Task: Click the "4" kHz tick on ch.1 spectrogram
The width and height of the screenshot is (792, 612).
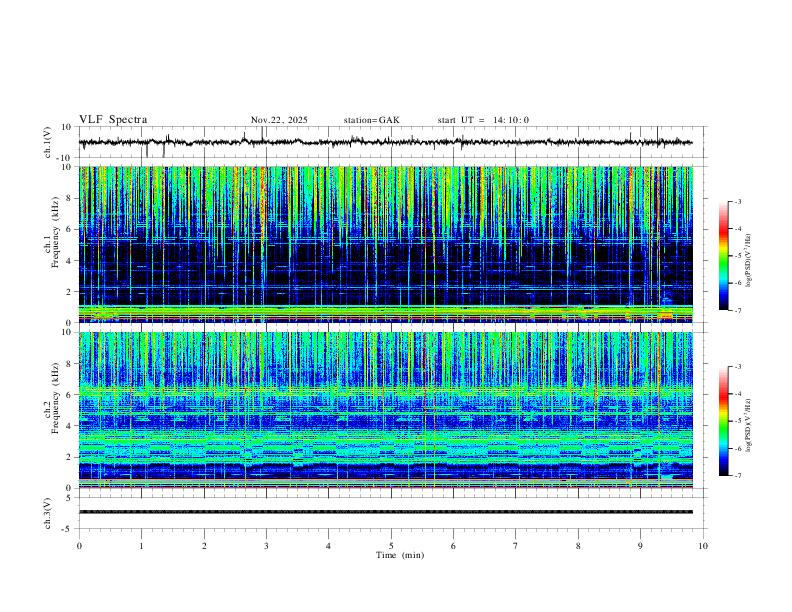Action: tap(70, 261)
